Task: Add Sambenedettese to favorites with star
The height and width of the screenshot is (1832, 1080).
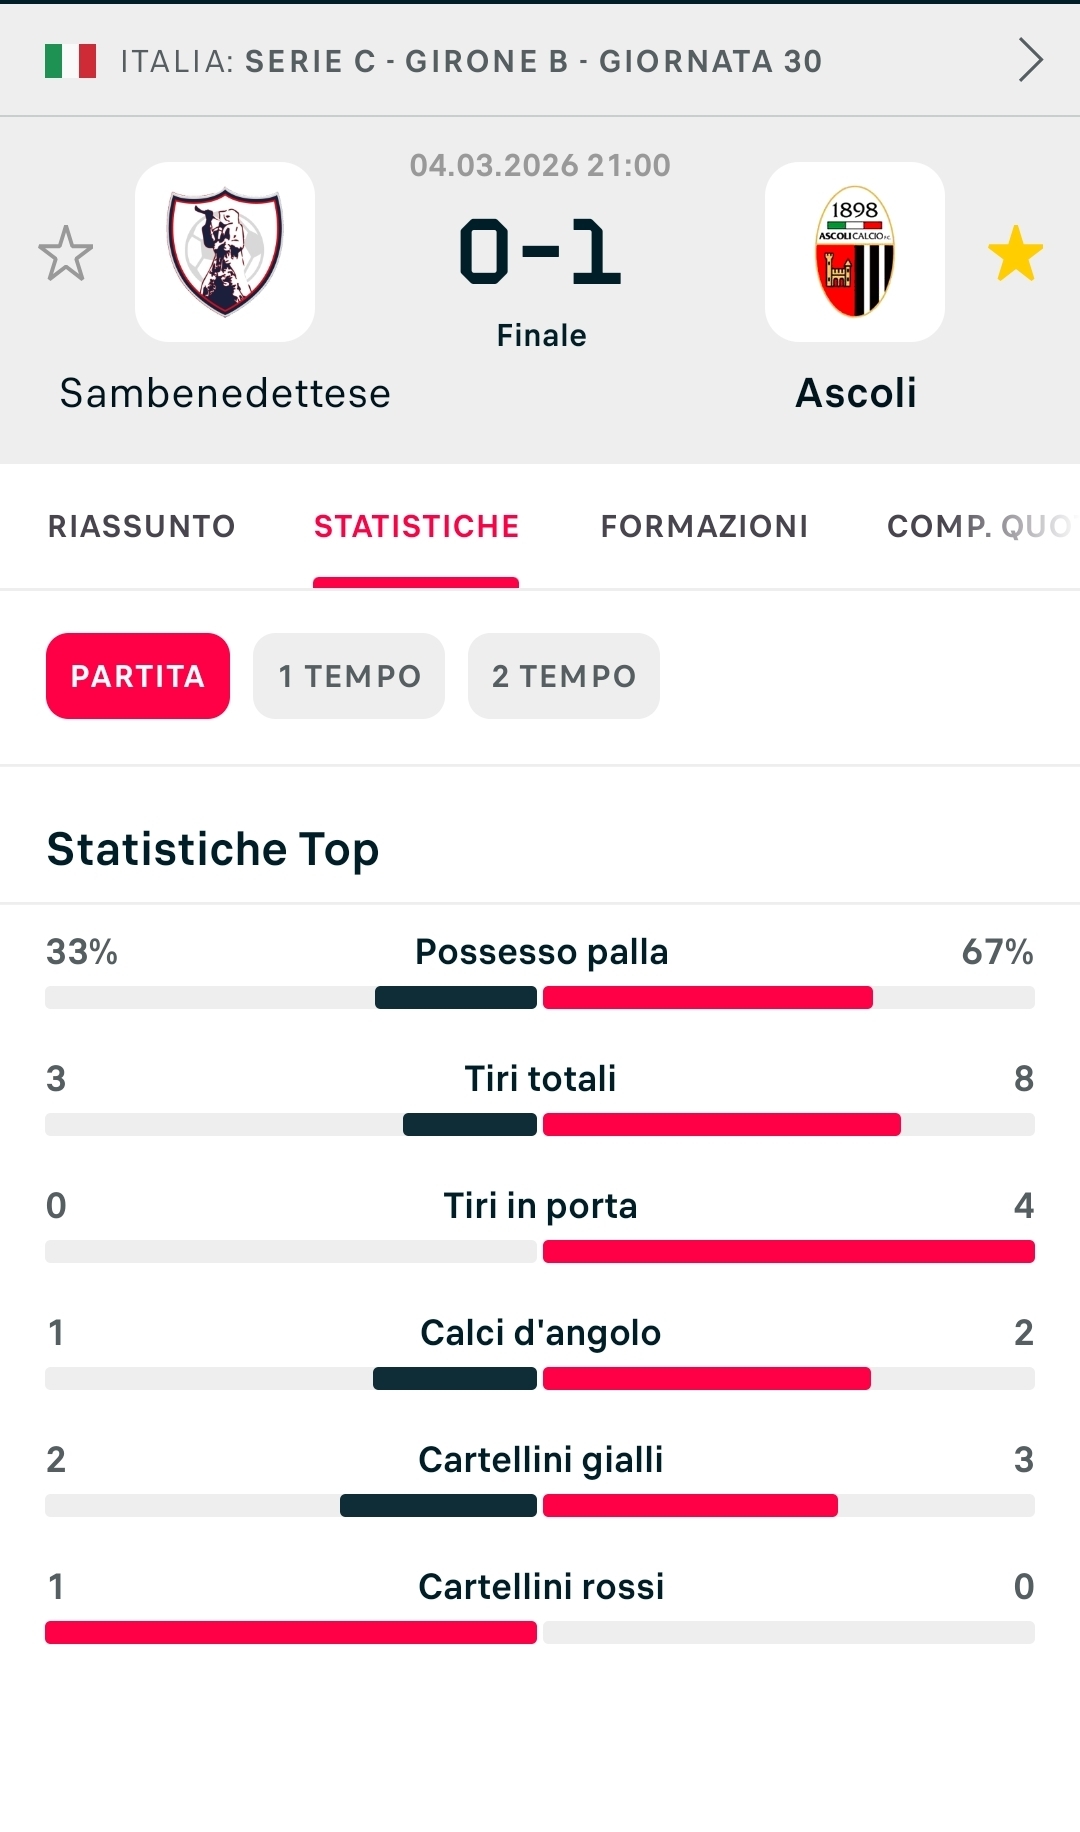Action: [66, 253]
